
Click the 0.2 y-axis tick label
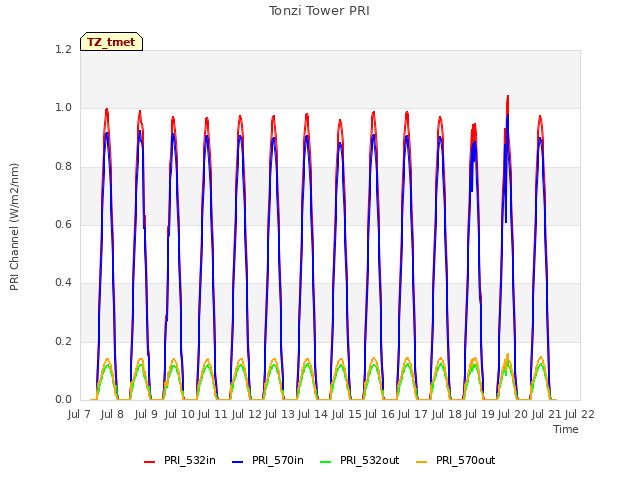click(63, 341)
